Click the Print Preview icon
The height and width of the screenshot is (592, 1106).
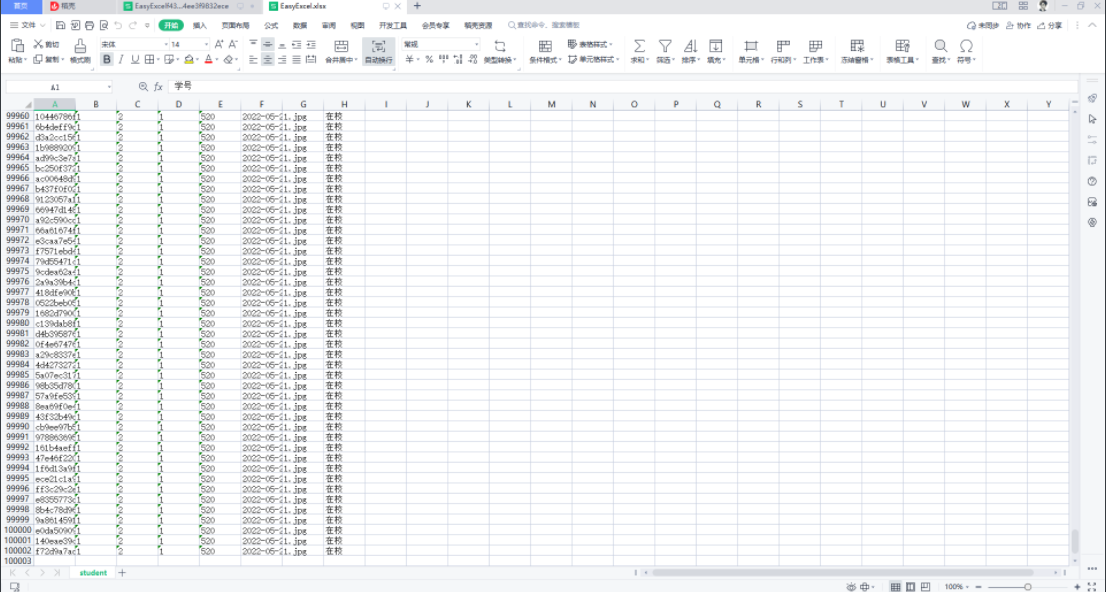[104, 25]
